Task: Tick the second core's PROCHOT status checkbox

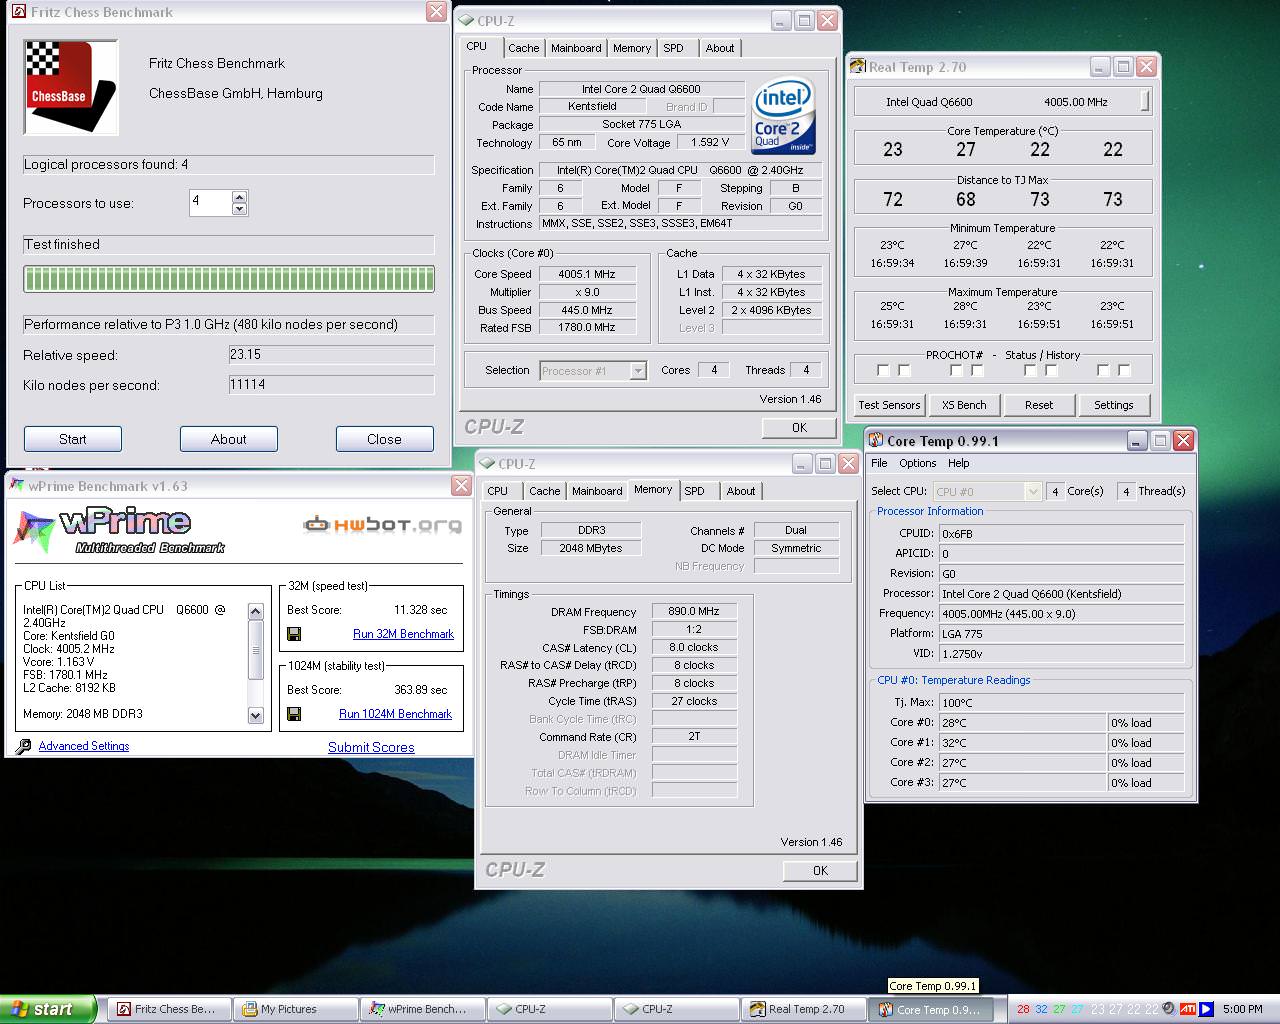Action: click(956, 370)
